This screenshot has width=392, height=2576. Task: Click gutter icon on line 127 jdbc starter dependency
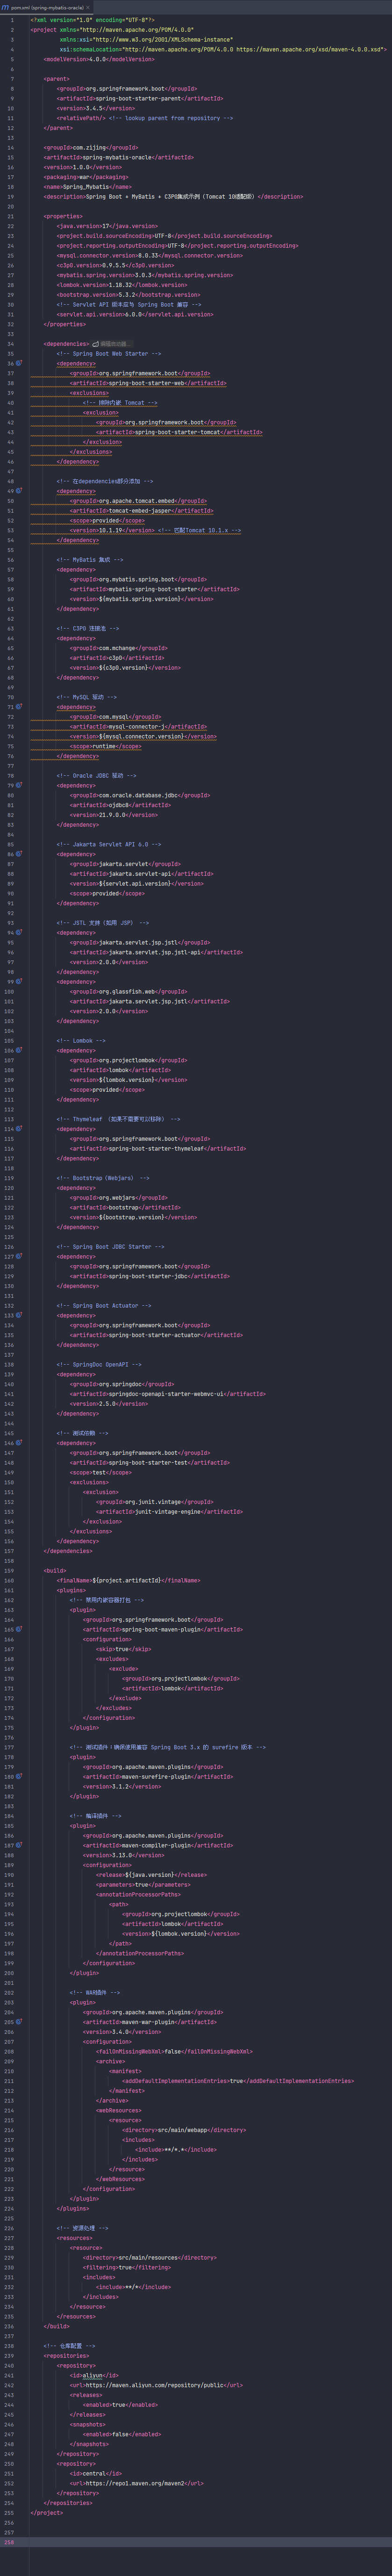coord(19,1256)
